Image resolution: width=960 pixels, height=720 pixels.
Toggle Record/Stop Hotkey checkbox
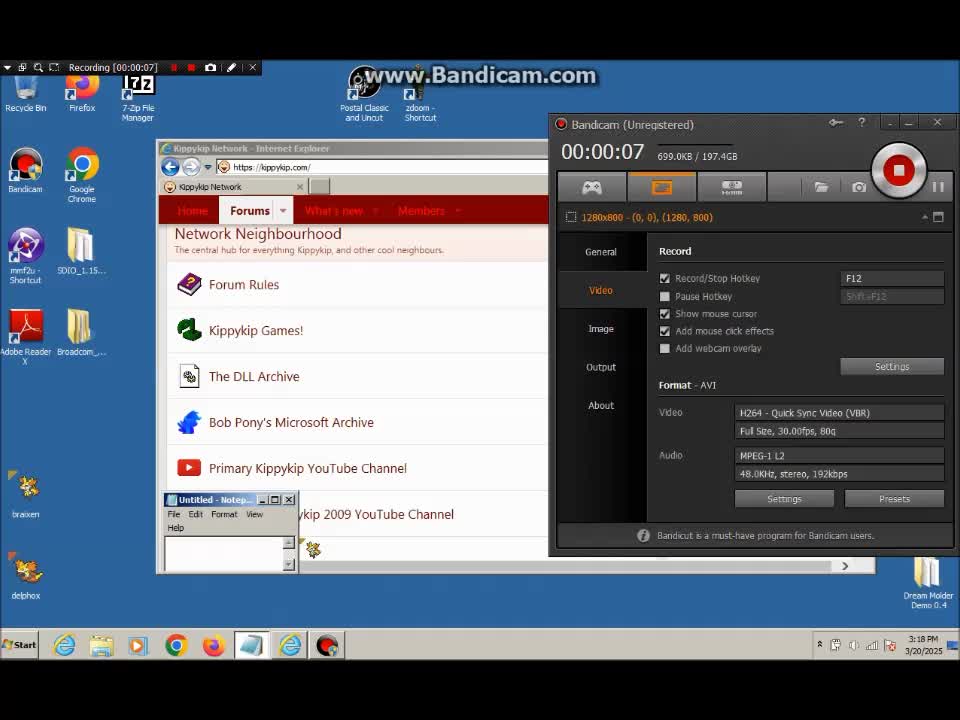point(664,279)
